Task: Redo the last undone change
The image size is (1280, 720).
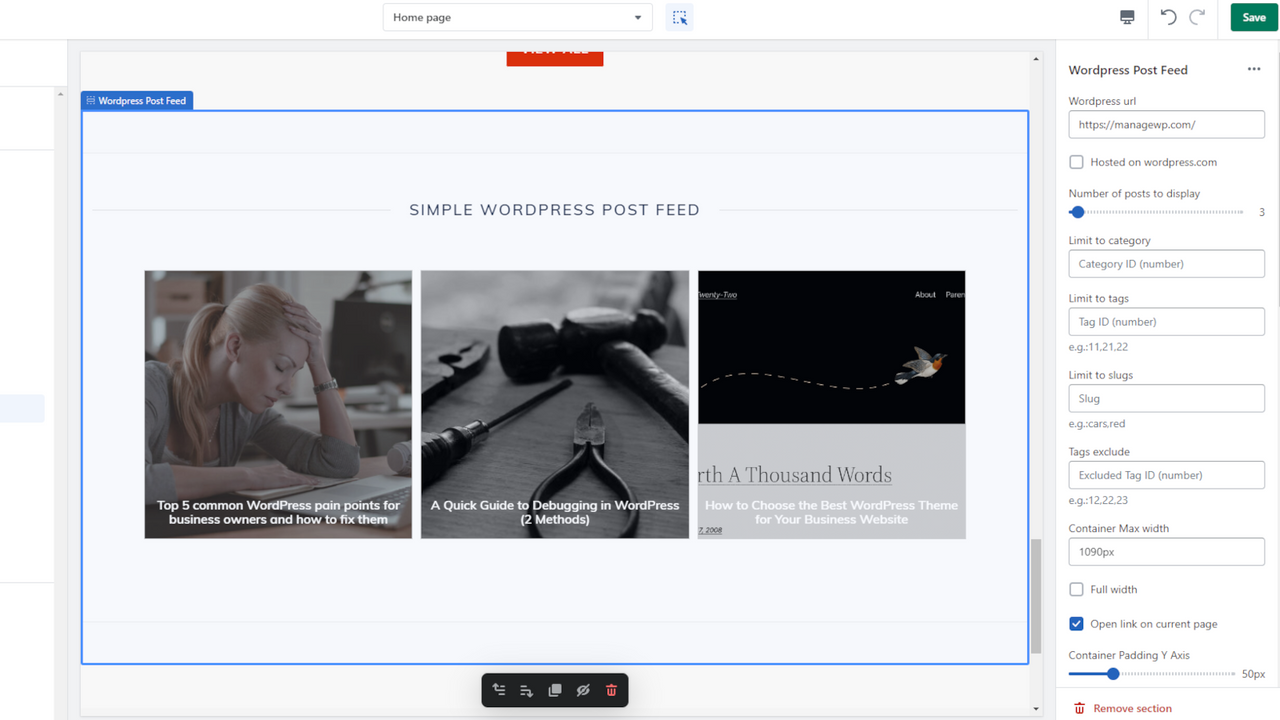Action: [1197, 17]
